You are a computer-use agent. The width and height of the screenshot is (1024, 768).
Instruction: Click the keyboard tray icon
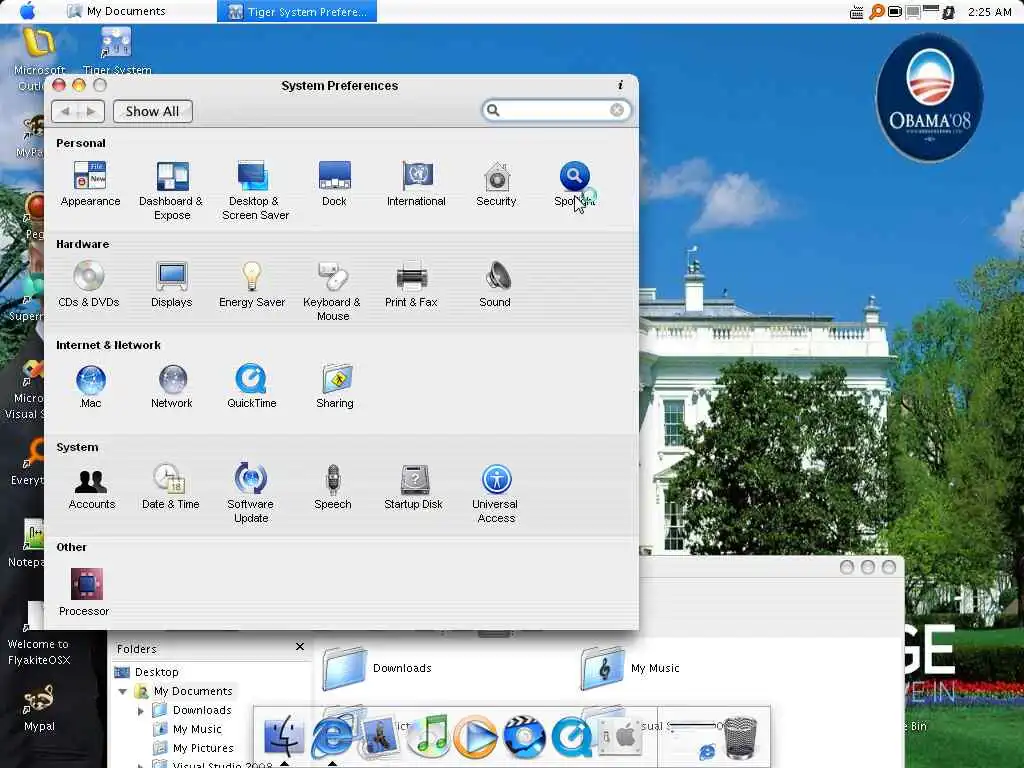pyautogui.click(x=856, y=12)
